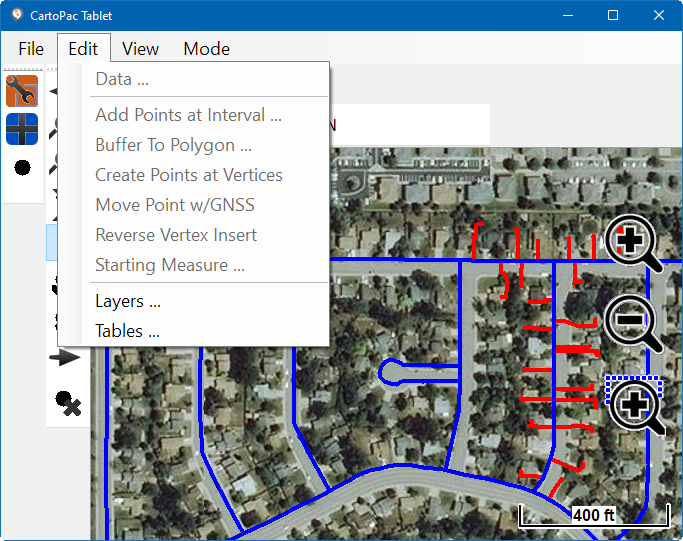Choose Tables ... from the Edit menu
683x541 pixels.
tap(127, 331)
